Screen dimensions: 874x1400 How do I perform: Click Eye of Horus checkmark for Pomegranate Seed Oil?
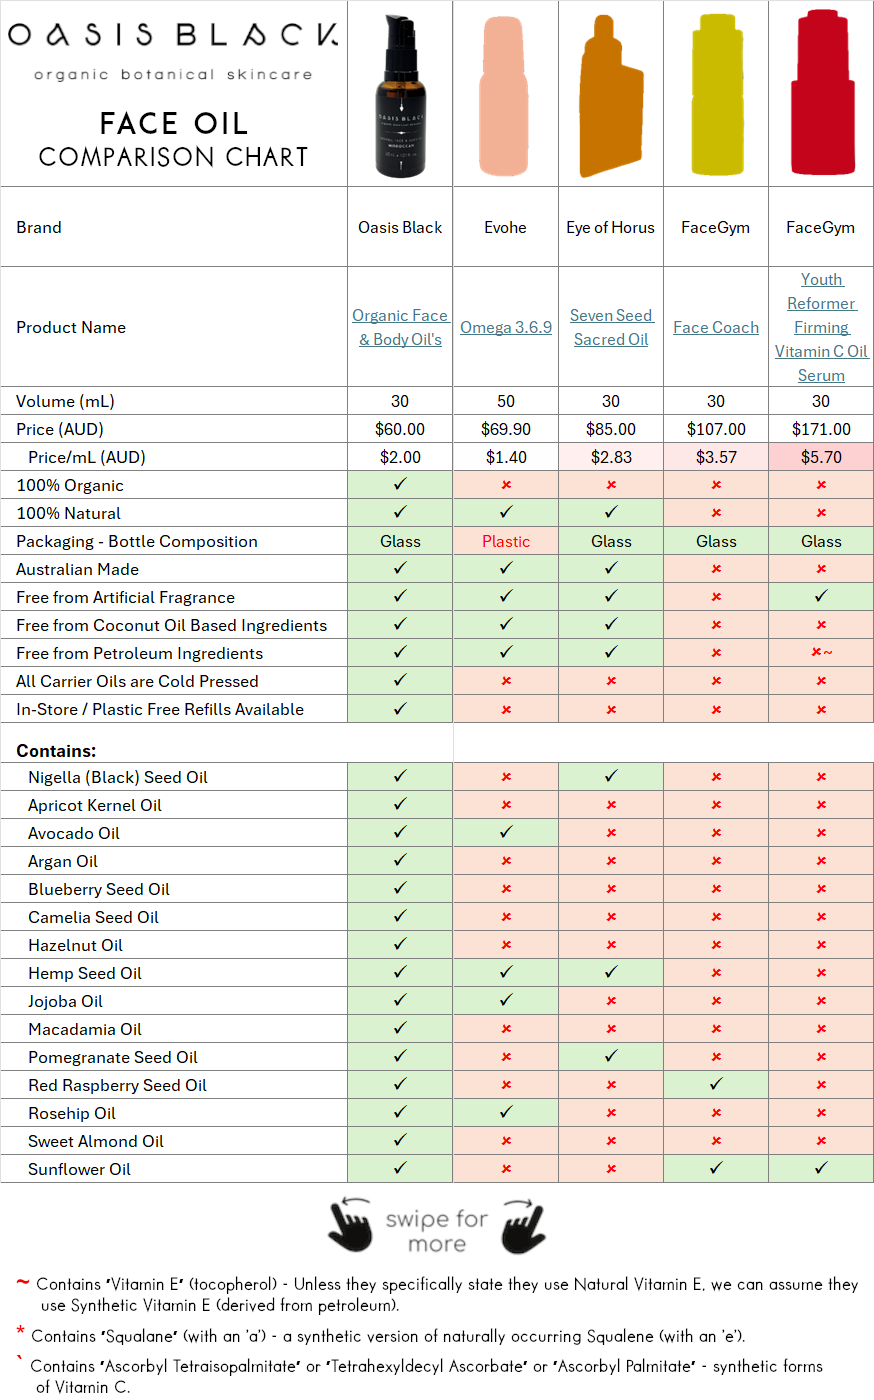[611, 1056]
